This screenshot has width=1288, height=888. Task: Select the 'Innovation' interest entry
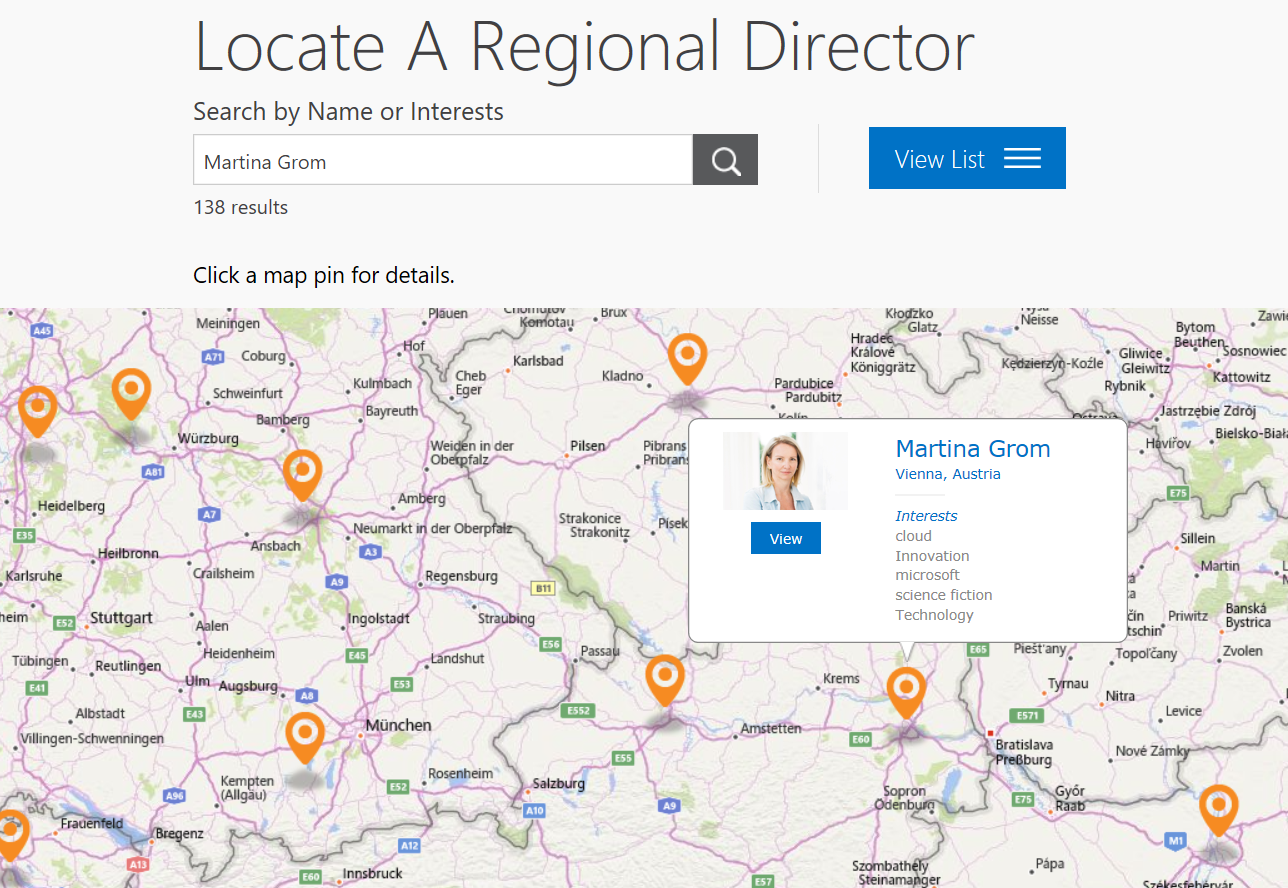[932, 556]
